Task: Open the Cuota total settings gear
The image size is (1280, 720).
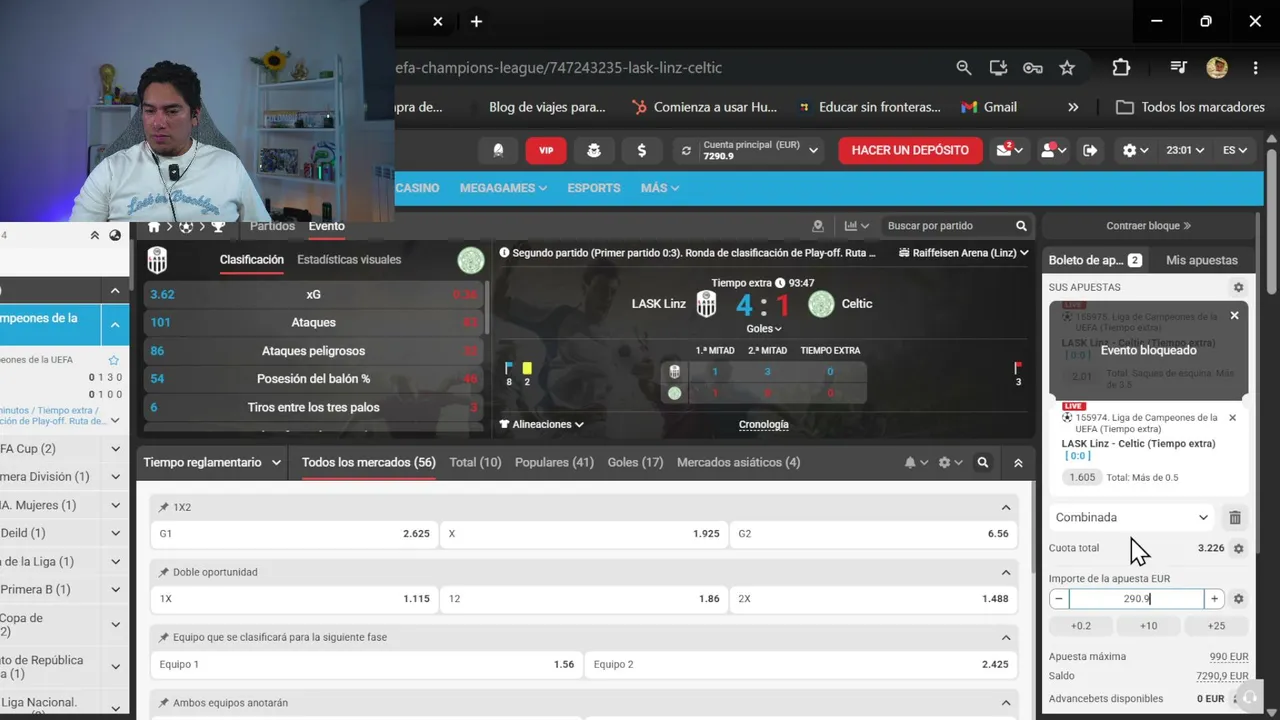Action: click(1238, 548)
